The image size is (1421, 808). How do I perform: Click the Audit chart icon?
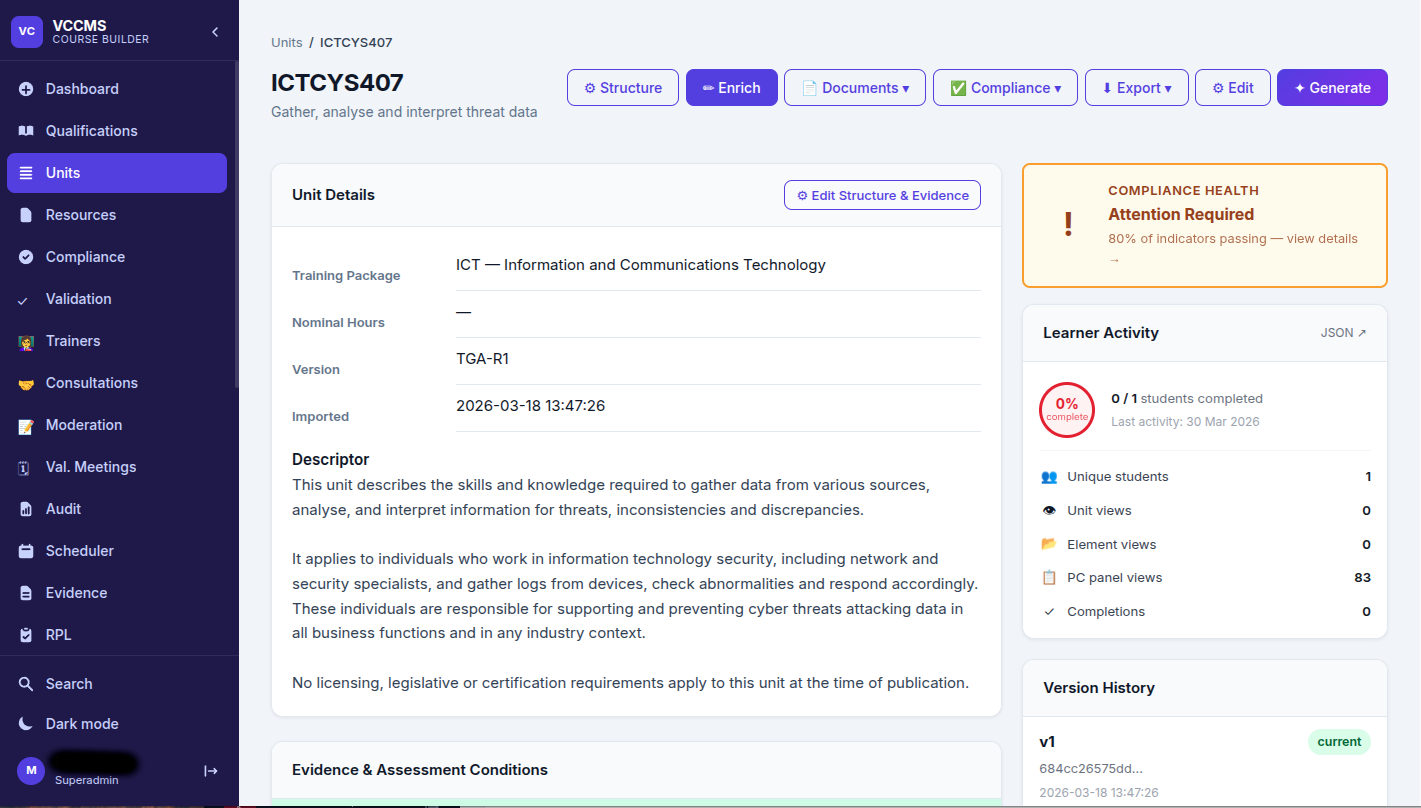[x=26, y=509]
